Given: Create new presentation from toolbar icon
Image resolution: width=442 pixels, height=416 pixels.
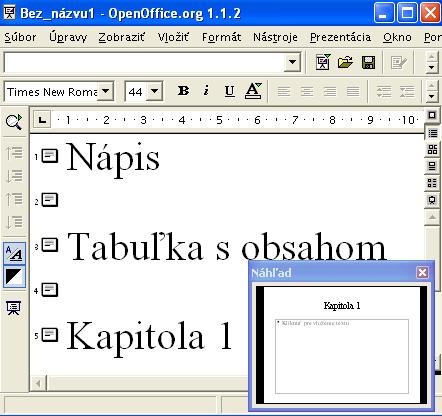Looking at the screenshot, I should [323, 62].
